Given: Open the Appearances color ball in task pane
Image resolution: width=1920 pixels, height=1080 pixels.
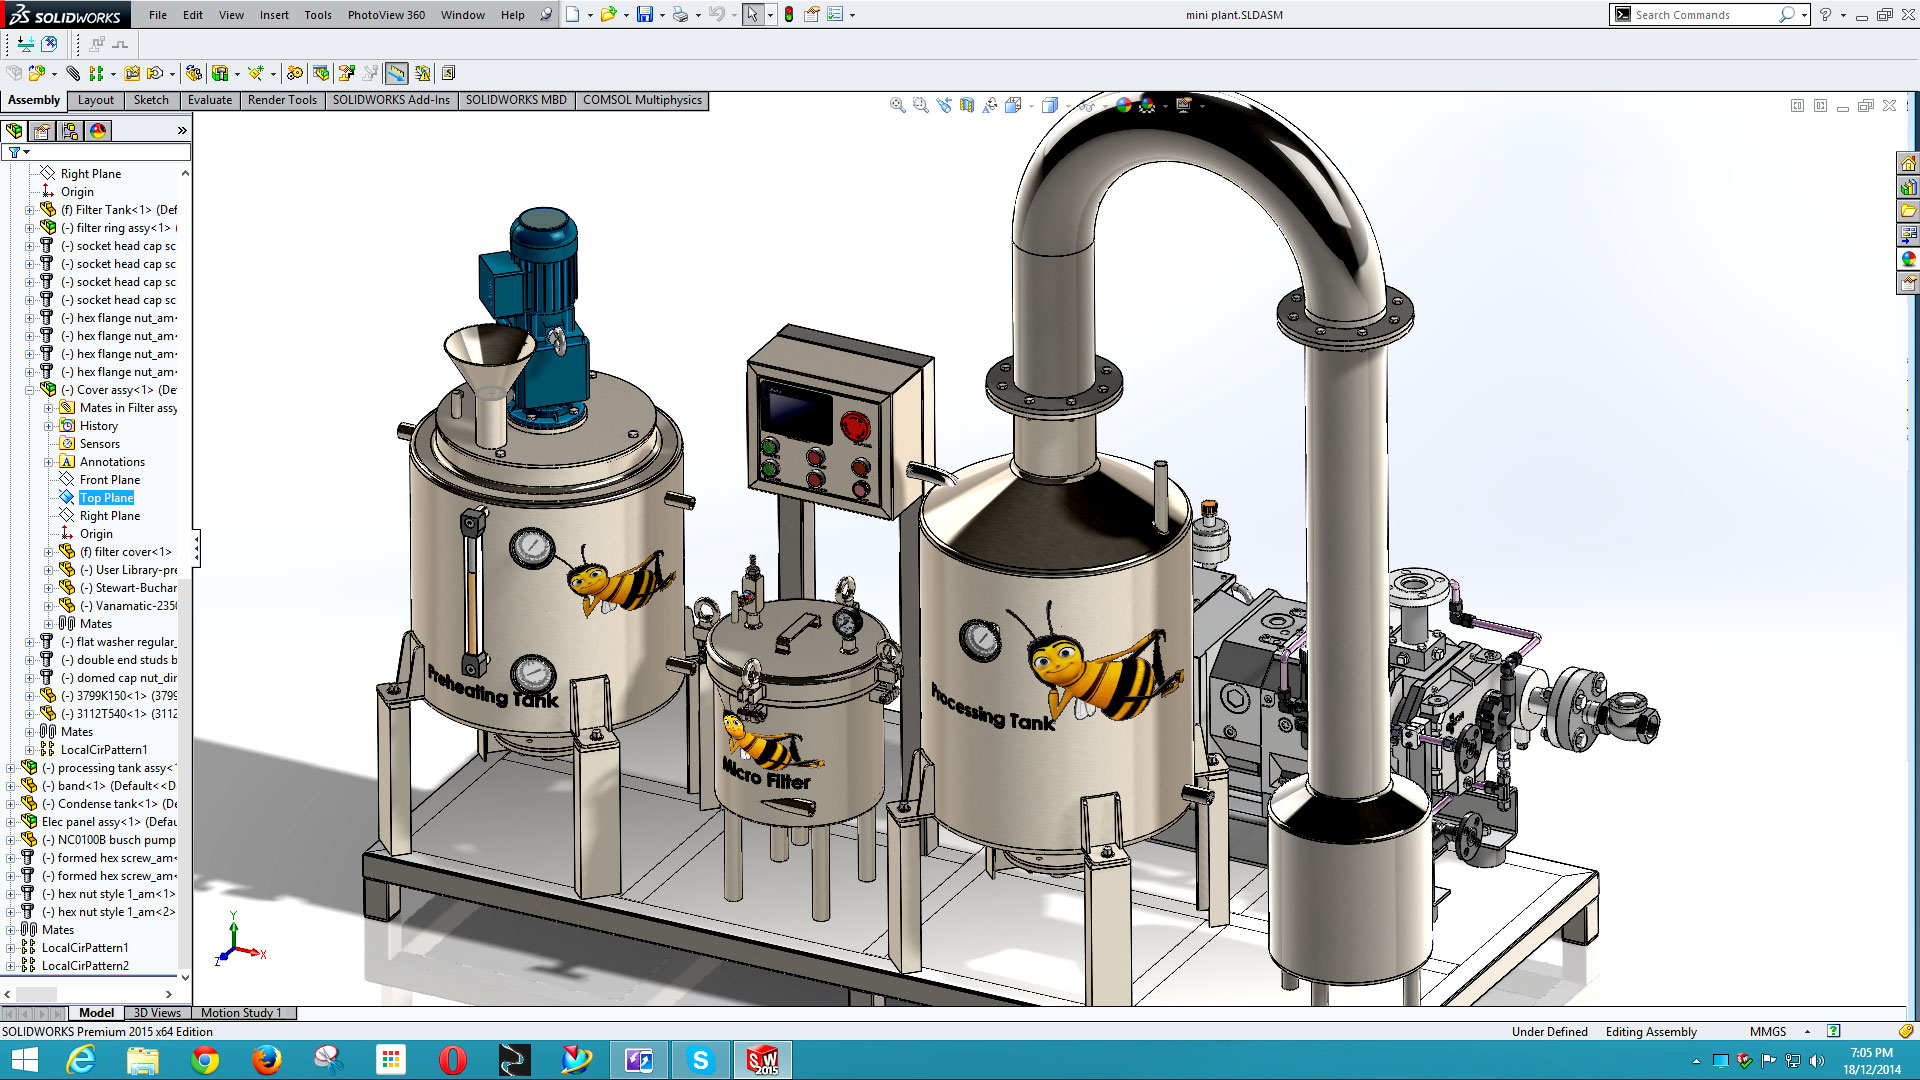Looking at the screenshot, I should [x=1908, y=259].
